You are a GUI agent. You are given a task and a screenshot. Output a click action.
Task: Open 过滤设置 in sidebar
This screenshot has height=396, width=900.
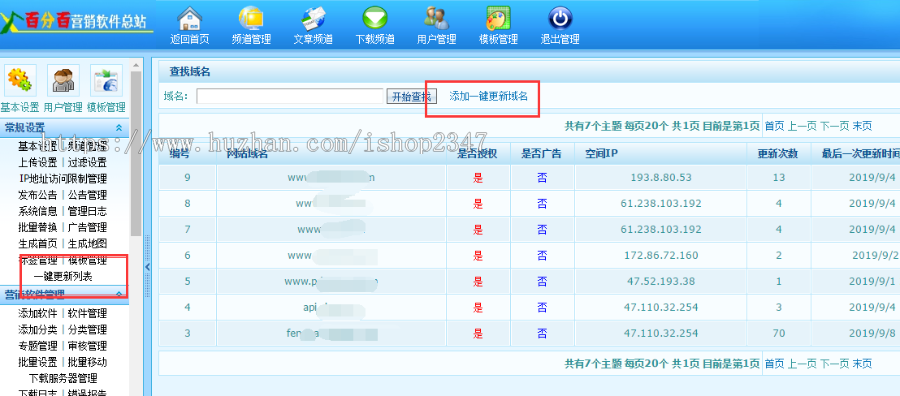[x=87, y=162]
